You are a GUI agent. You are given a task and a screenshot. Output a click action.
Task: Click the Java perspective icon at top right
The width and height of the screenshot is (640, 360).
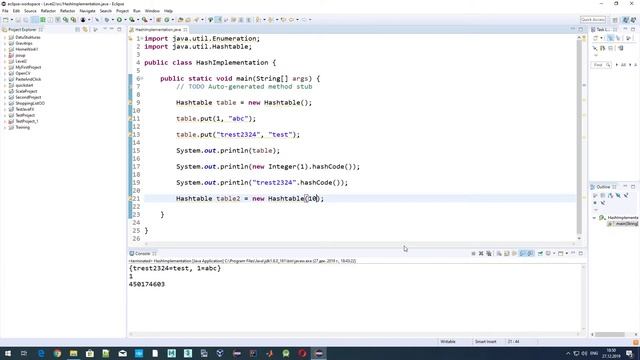(x=626, y=20)
